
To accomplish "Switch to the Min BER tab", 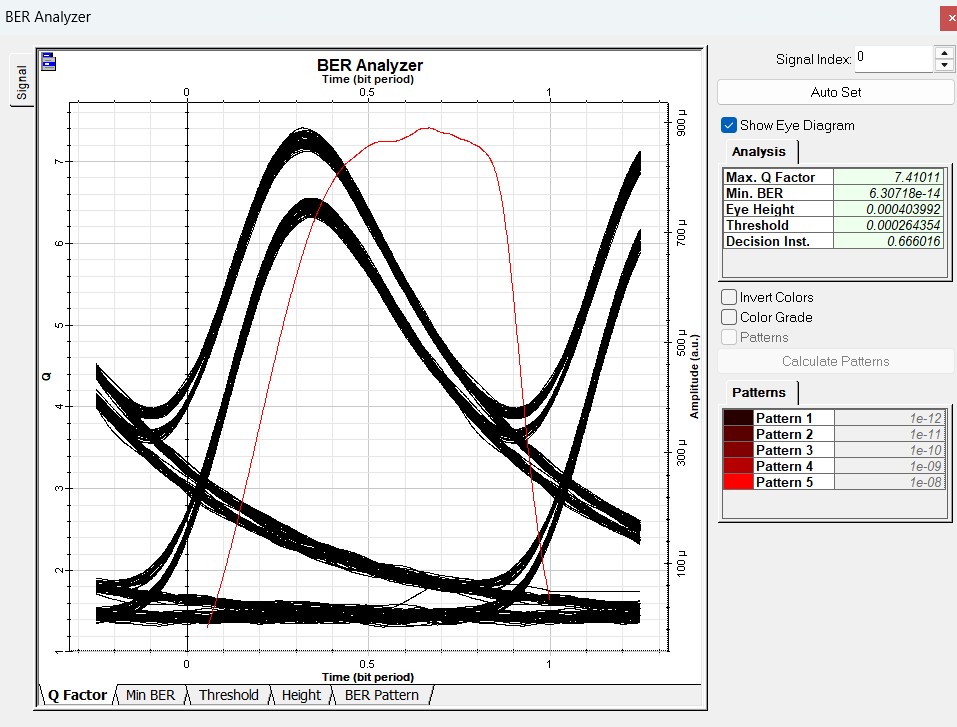I will [150, 695].
